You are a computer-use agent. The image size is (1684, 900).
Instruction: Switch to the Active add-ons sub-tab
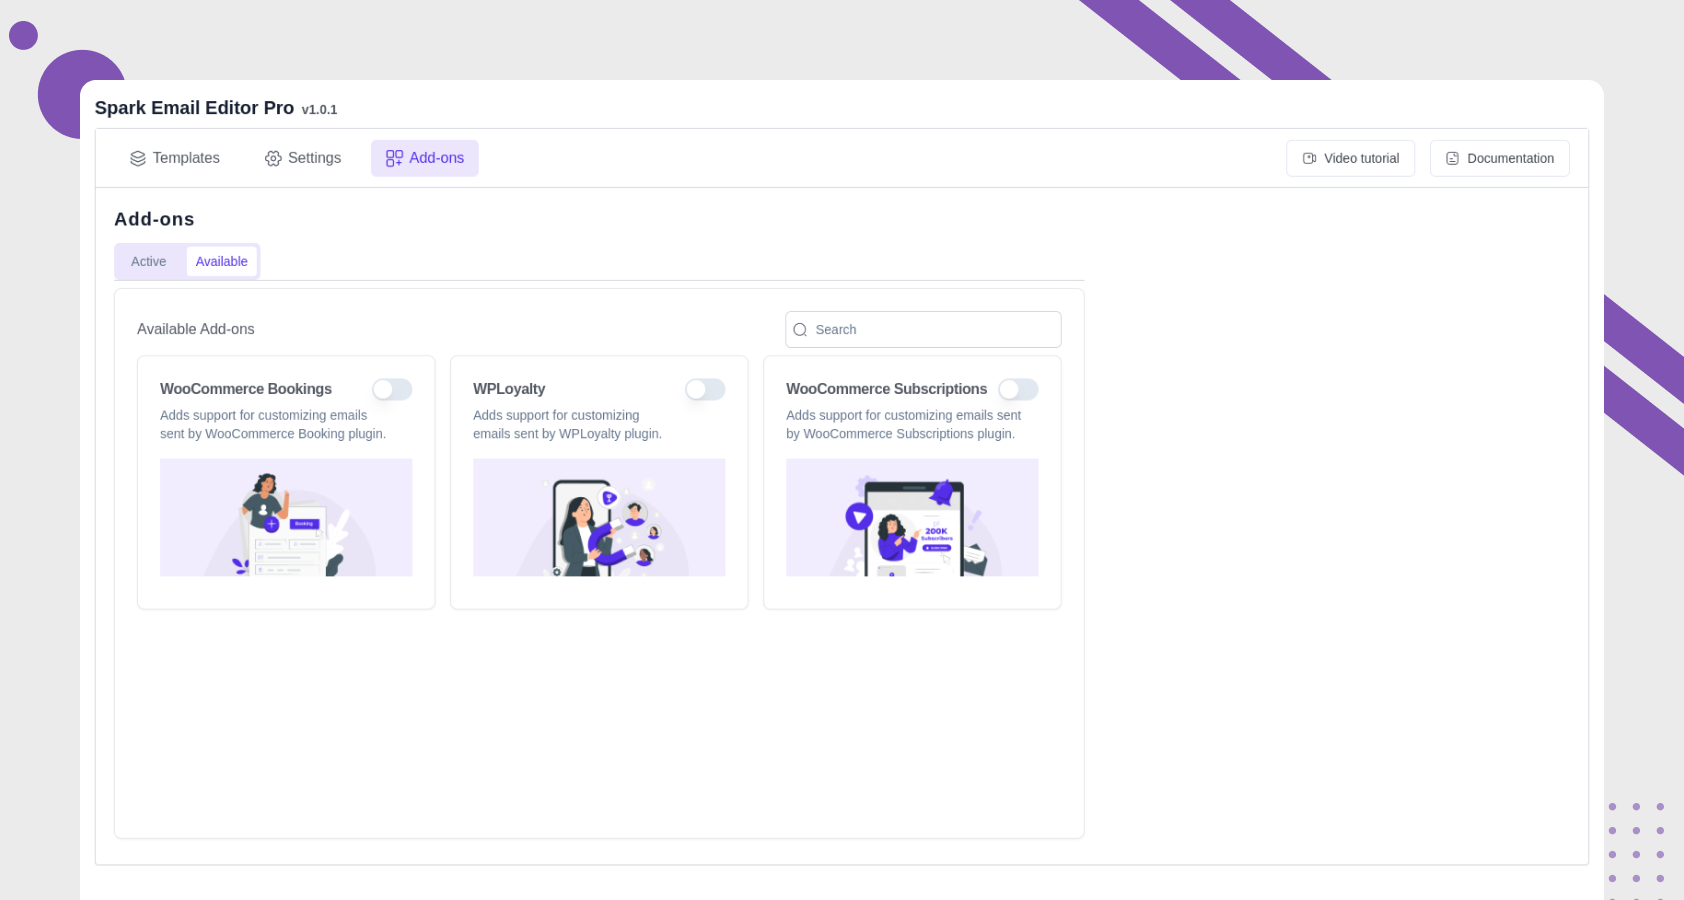pyautogui.click(x=149, y=261)
